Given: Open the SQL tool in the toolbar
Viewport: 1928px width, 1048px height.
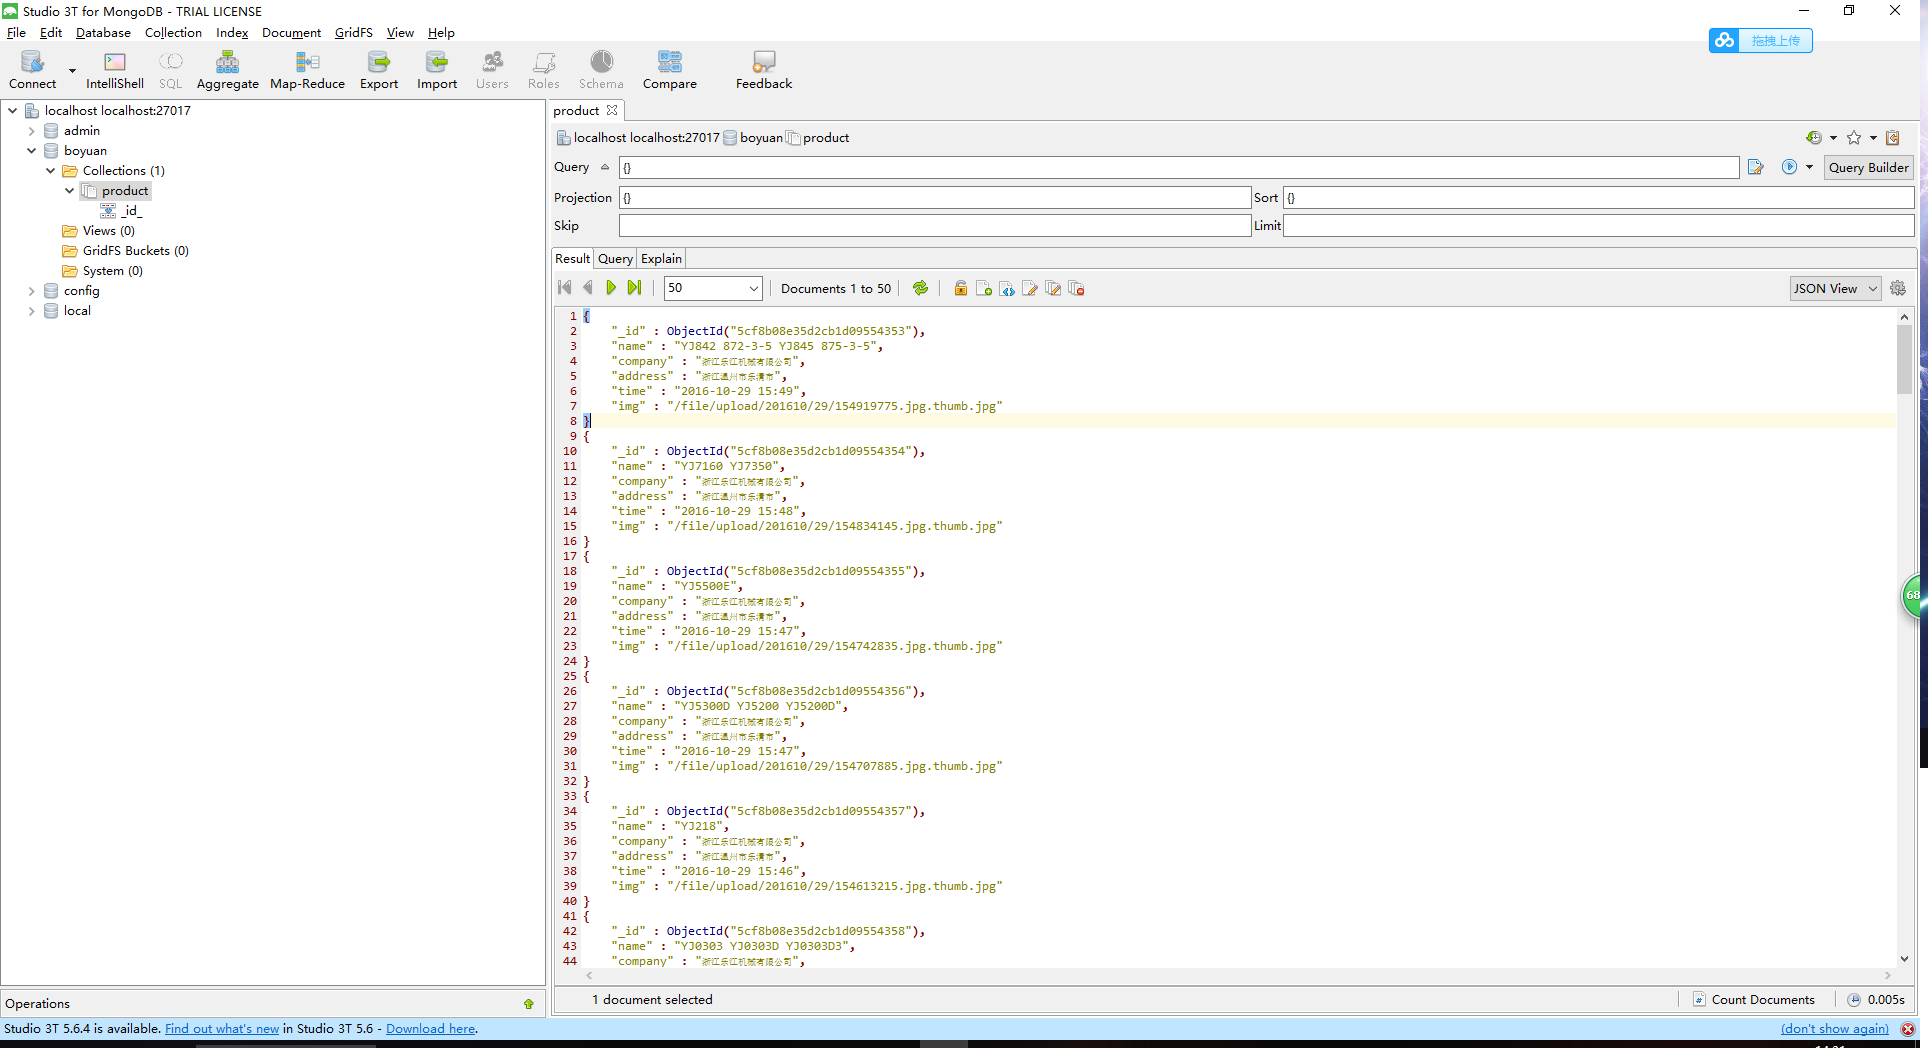Looking at the screenshot, I should pos(171,71).
